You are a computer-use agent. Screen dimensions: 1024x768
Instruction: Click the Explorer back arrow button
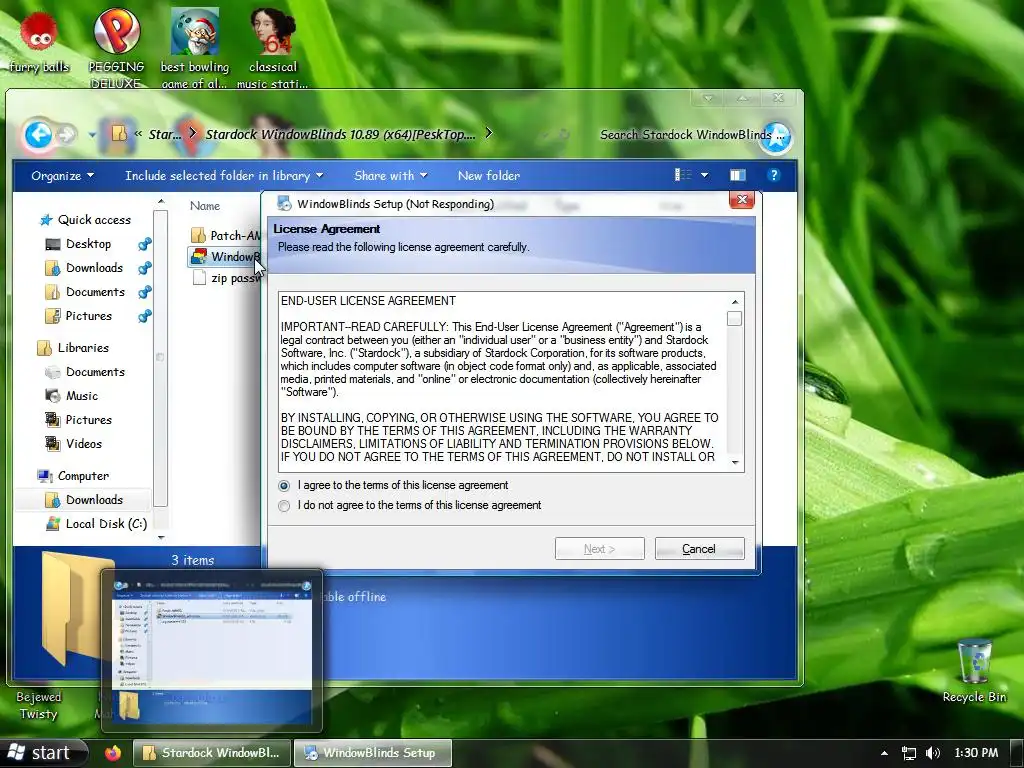tap(38, 135)
